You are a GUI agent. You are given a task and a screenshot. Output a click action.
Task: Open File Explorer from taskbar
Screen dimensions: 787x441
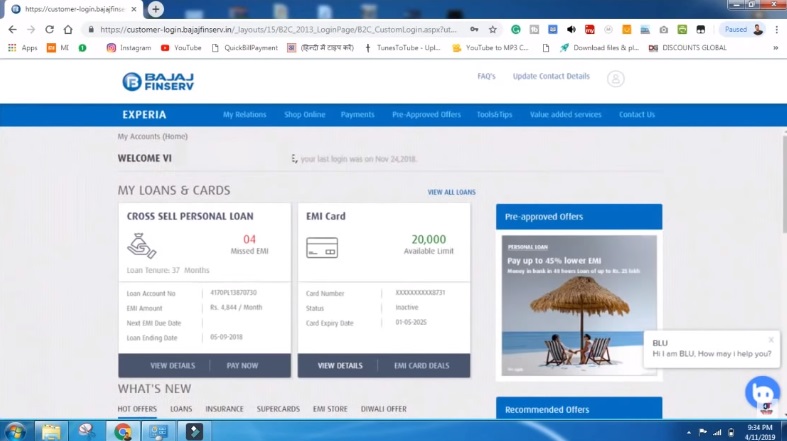(x=51, y=431)
